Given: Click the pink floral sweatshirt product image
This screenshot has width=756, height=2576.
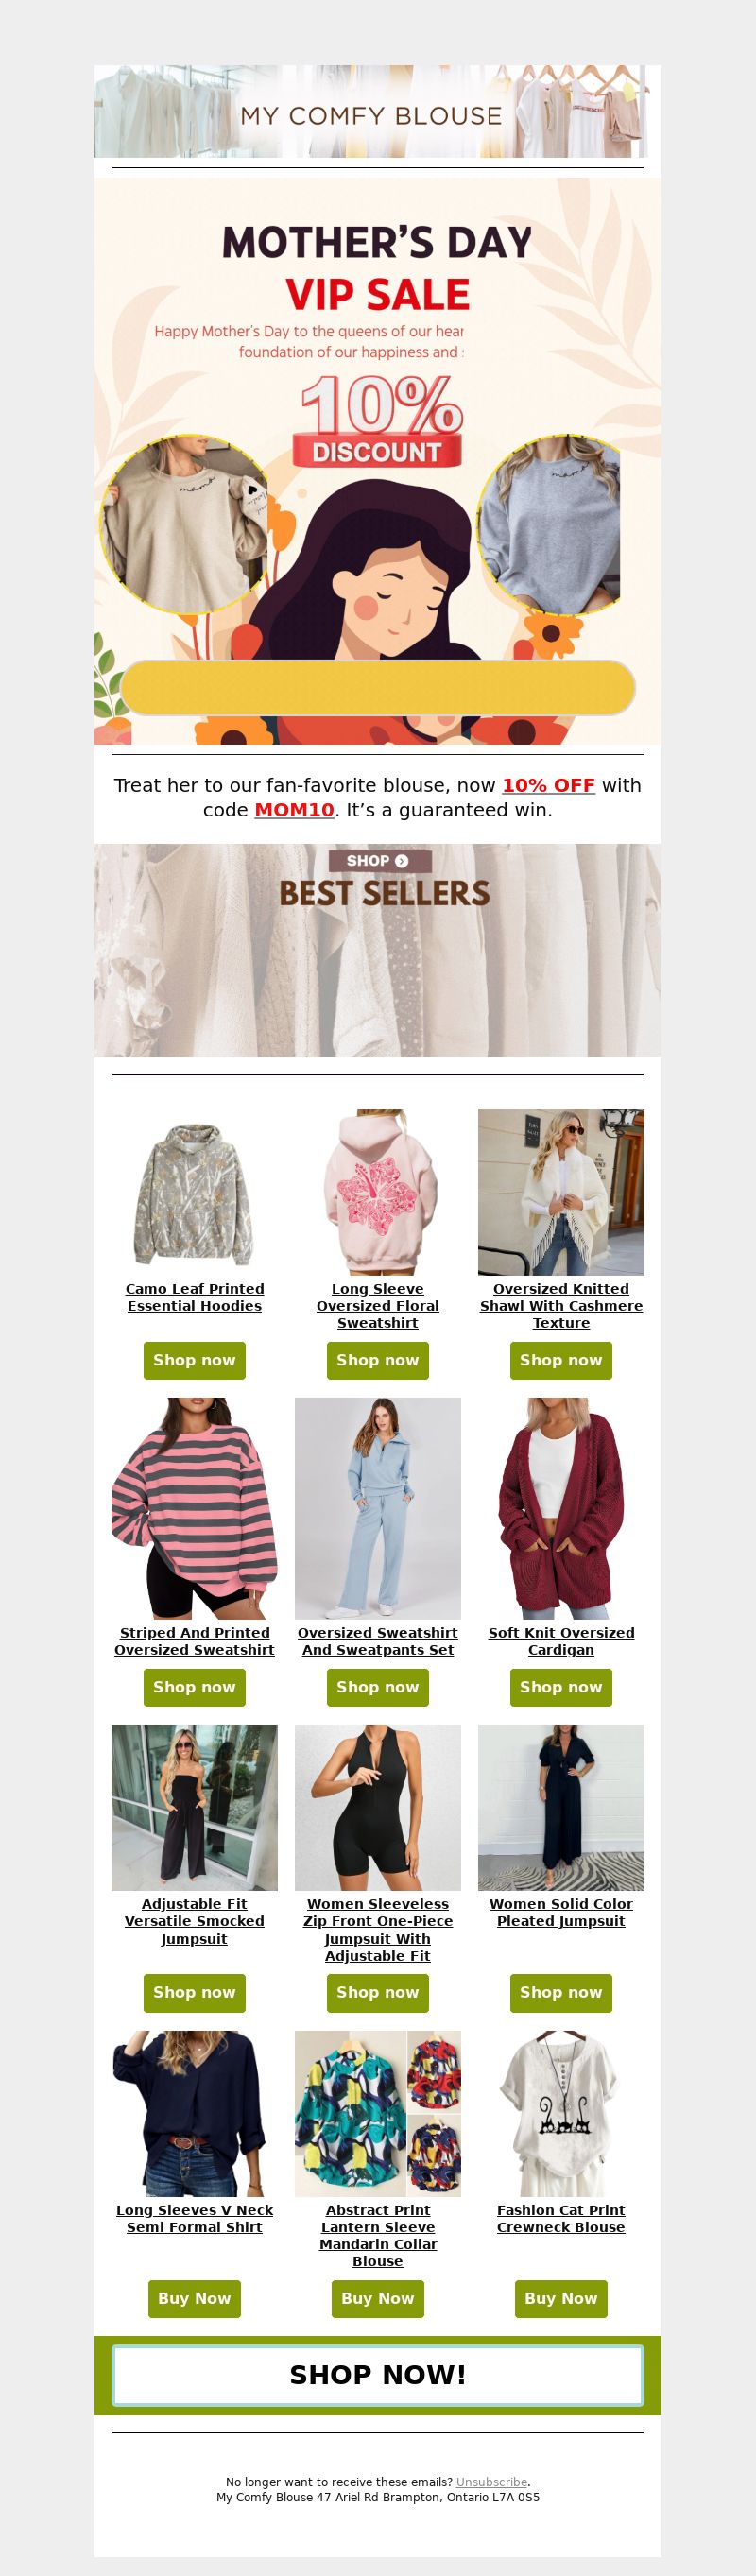Looking at the screenshot, I should (378, 1192).
